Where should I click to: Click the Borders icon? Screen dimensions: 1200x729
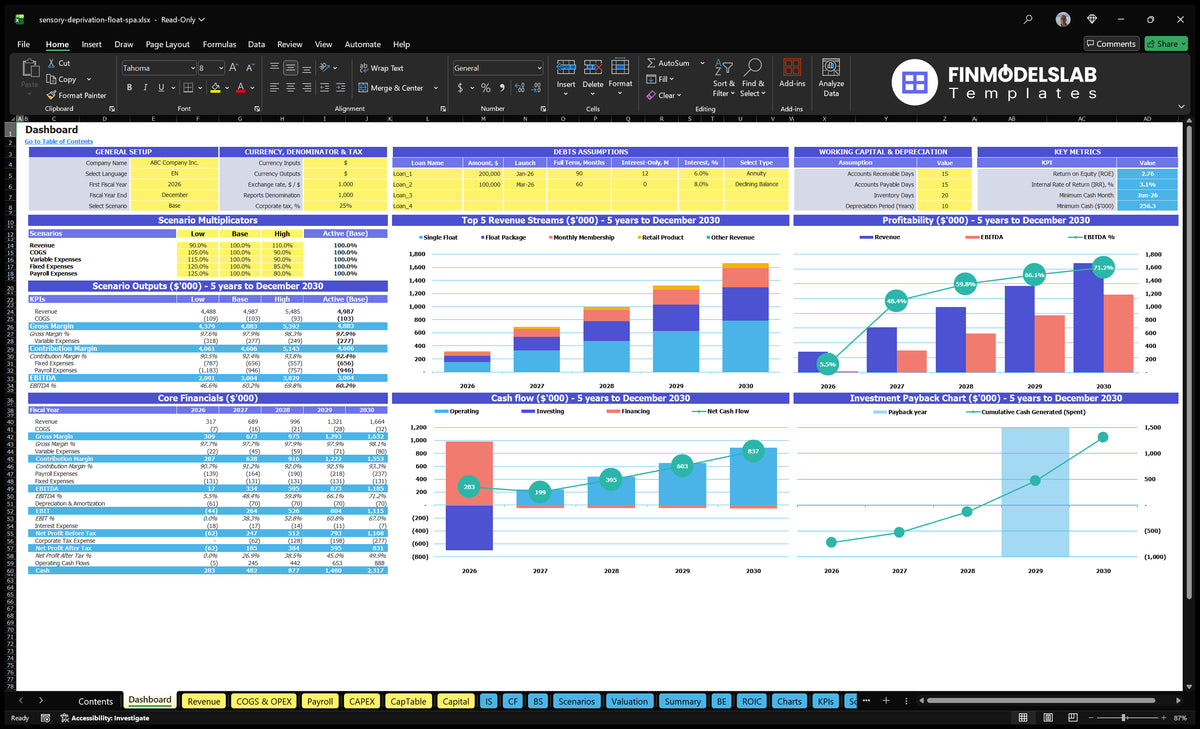pyautogui.click(x=188, y=88)
